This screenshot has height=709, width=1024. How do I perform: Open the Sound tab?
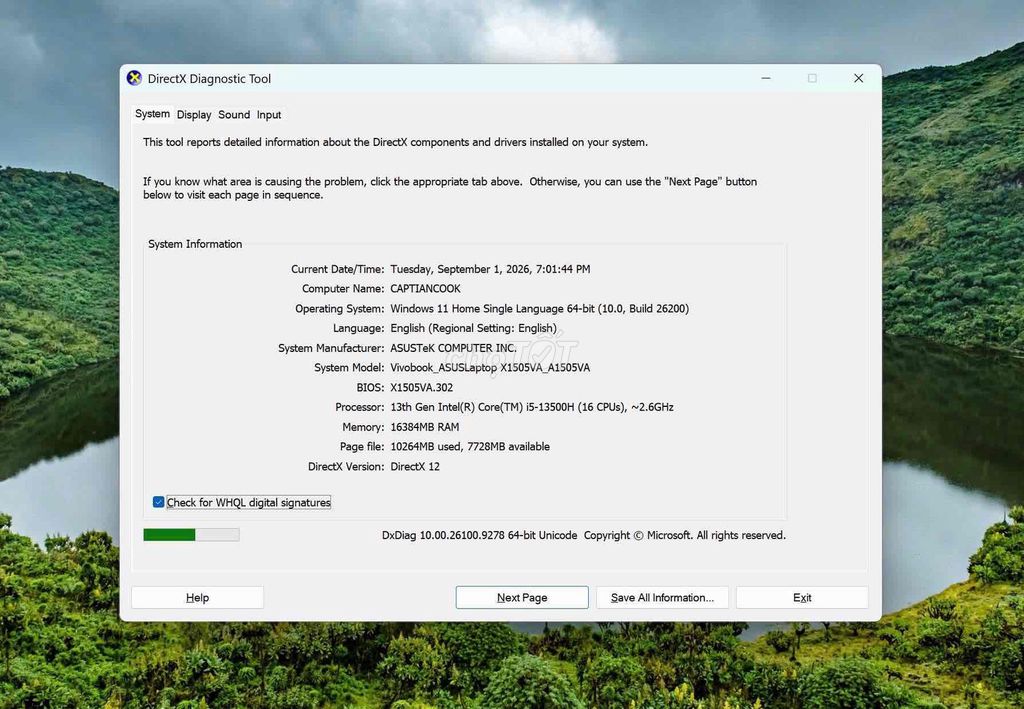234,115
